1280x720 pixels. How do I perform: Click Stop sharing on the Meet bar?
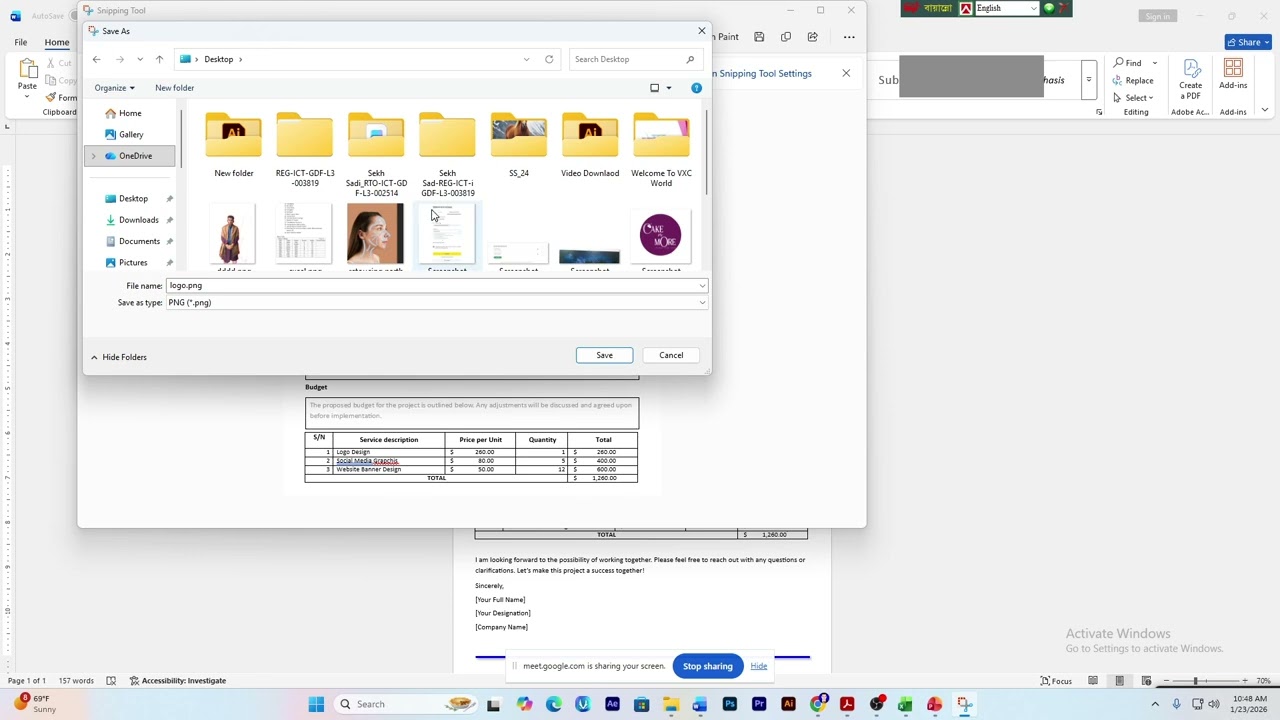point(708,666)
